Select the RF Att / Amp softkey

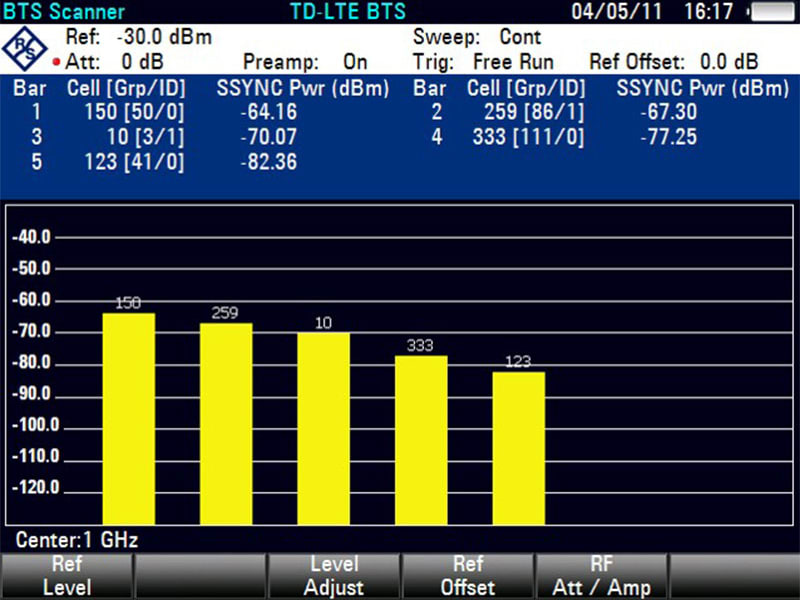tap(601, 576)
